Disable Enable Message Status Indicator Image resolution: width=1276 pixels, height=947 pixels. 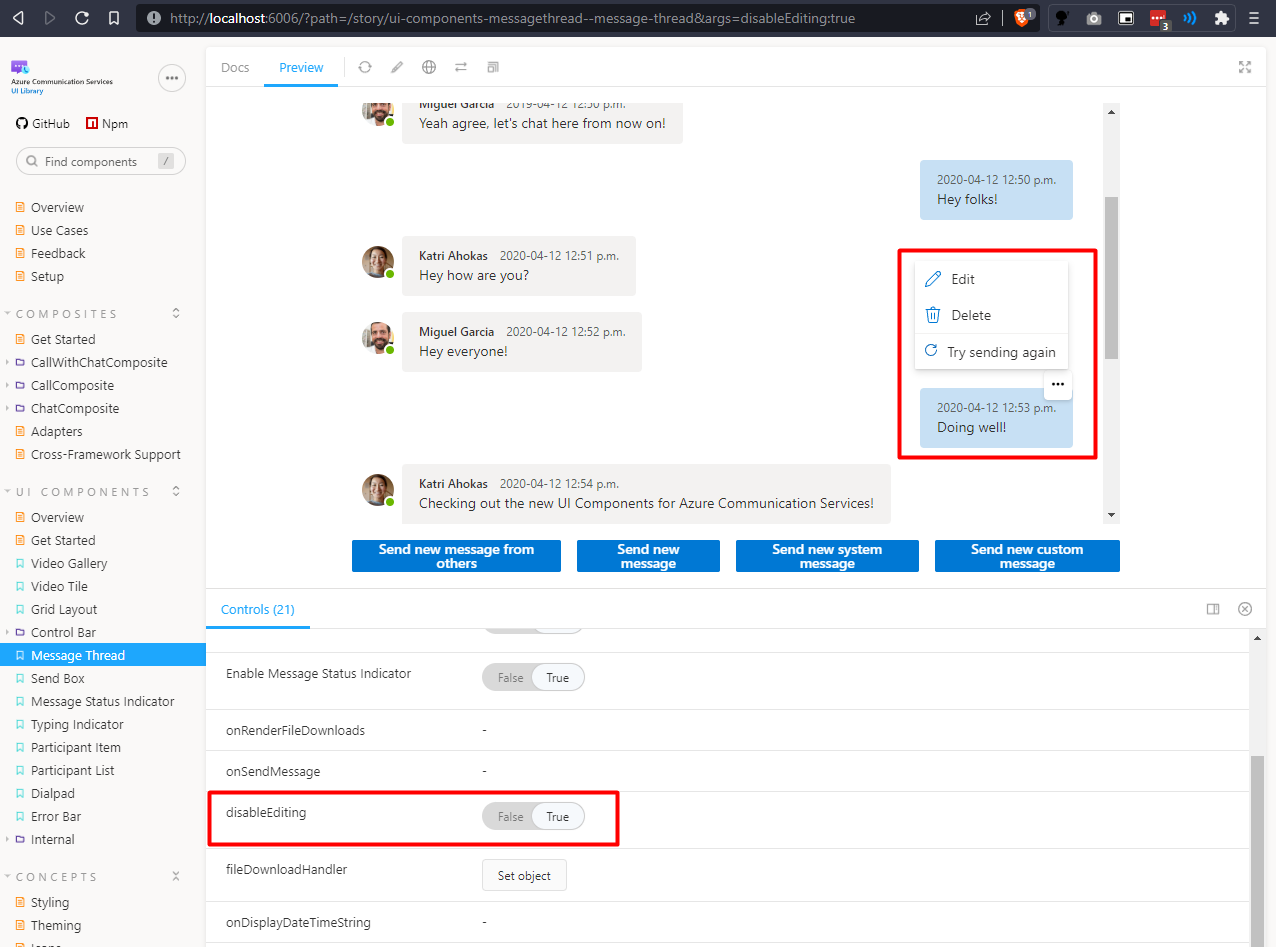[x=509, y=677]
